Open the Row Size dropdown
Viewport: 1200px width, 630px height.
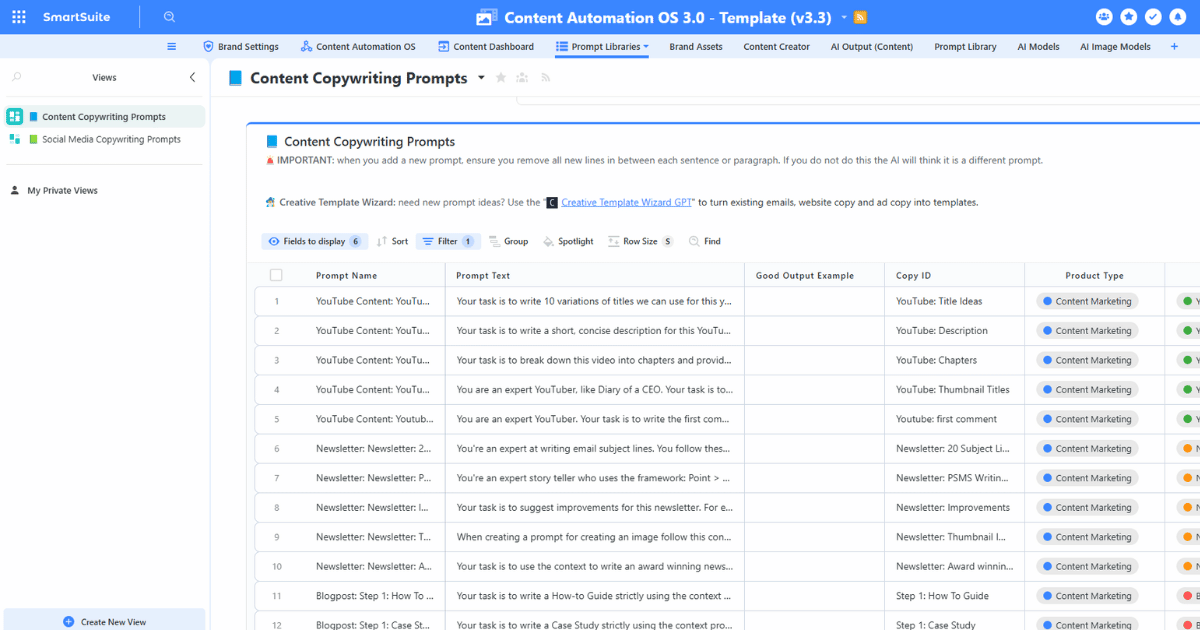tap(640, 241)
